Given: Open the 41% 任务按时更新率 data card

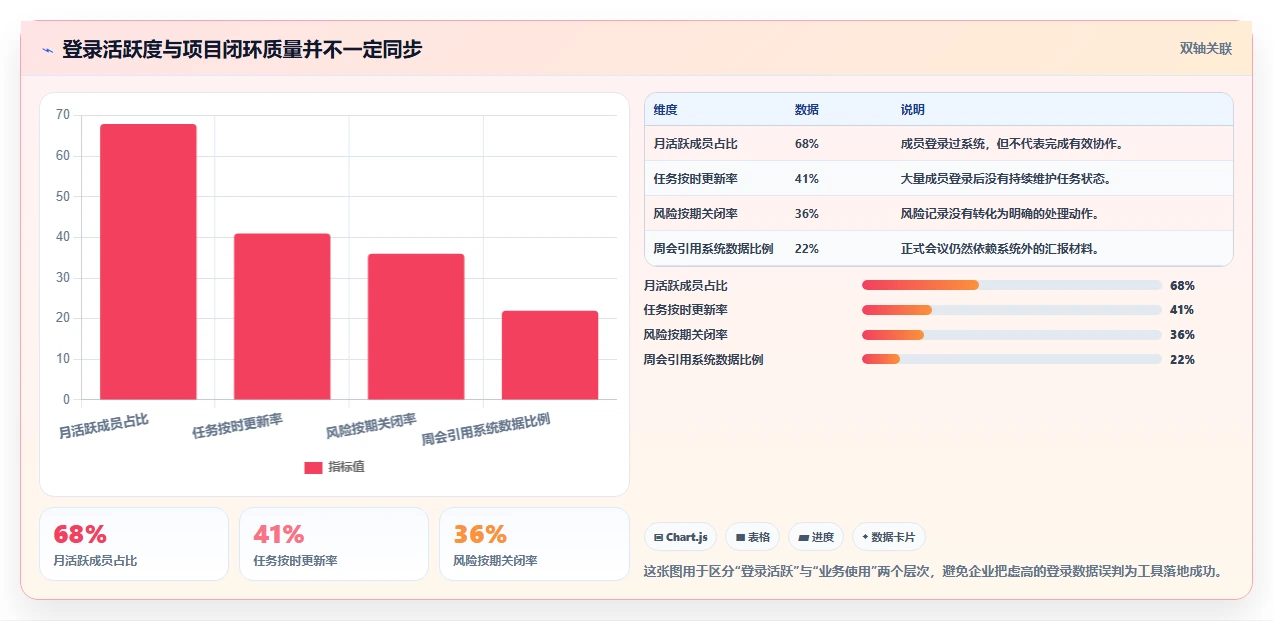Looking at the screenshot, I should (x=334, y=544).
